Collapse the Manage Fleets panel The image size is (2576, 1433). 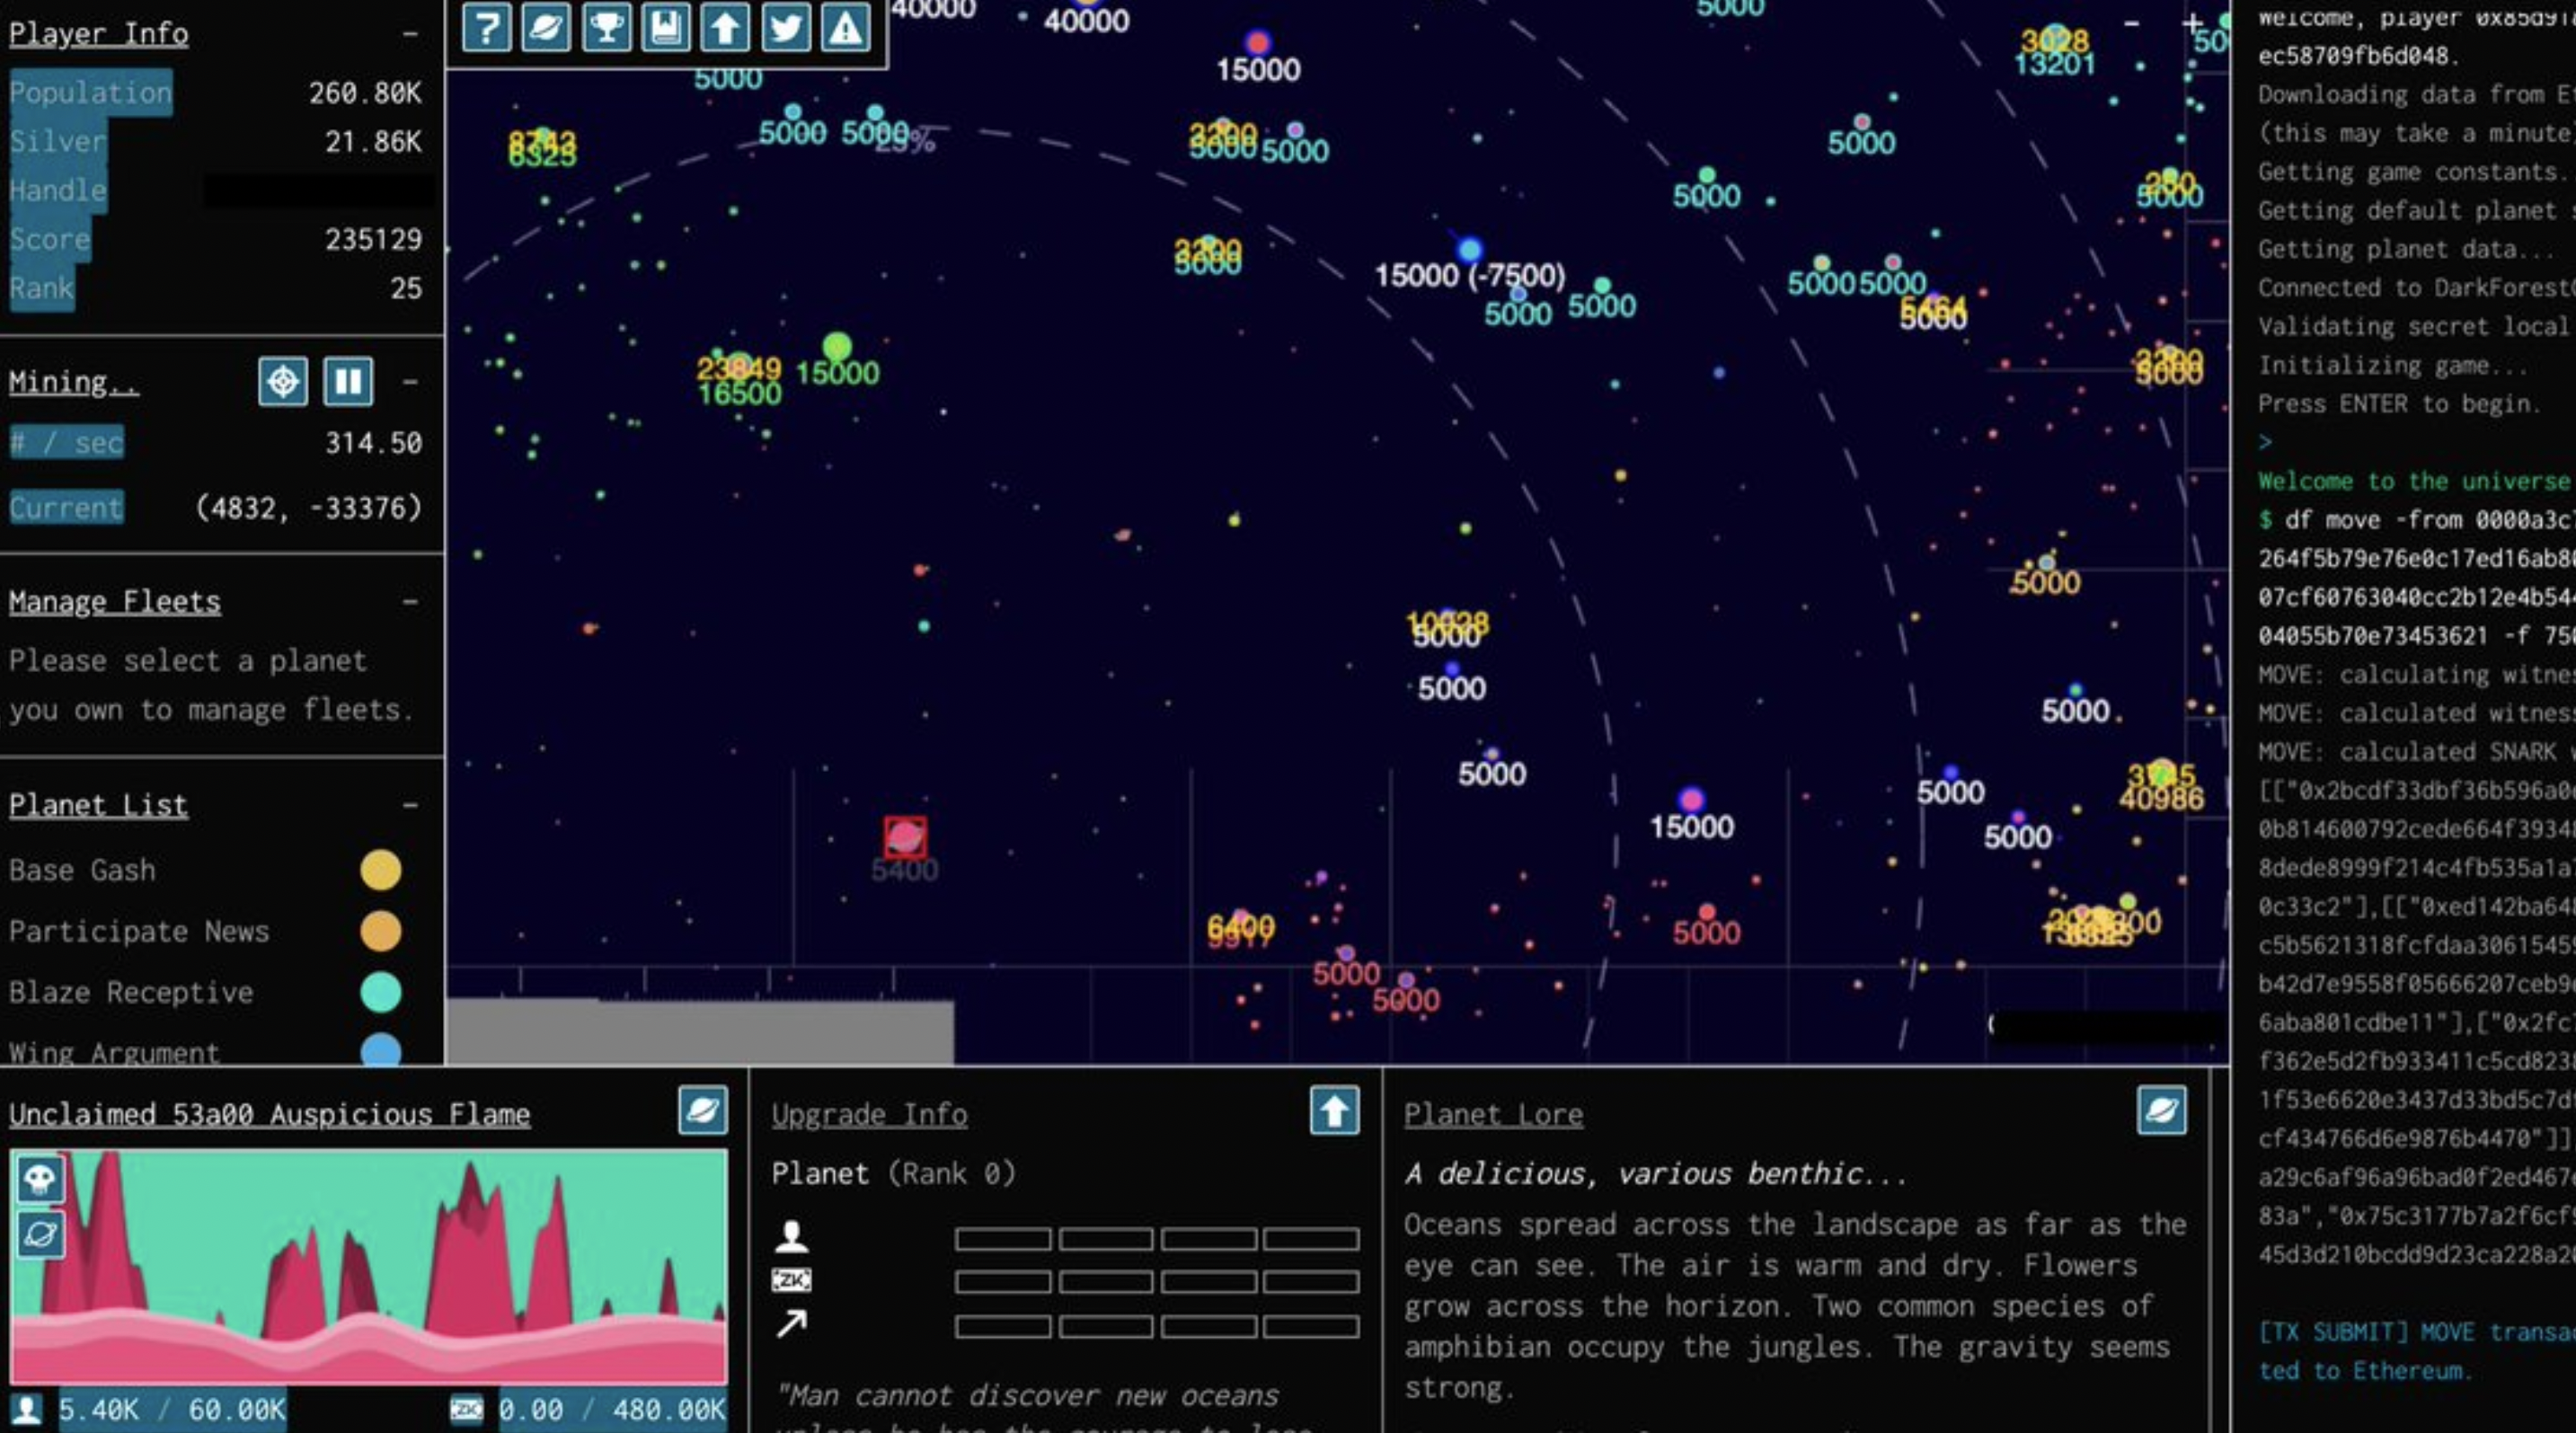point(410,601)
